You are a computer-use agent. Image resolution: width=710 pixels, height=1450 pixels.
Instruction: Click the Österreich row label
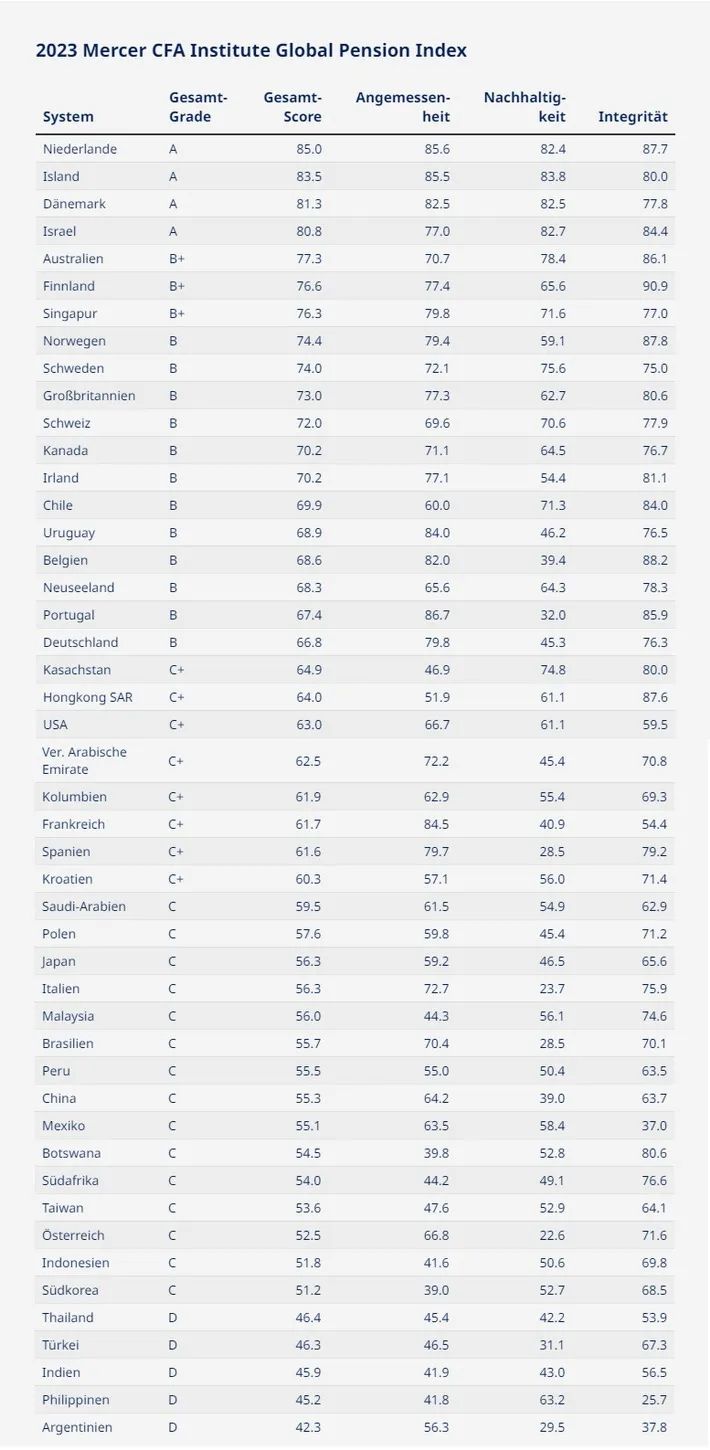(x=73, y=1236)
